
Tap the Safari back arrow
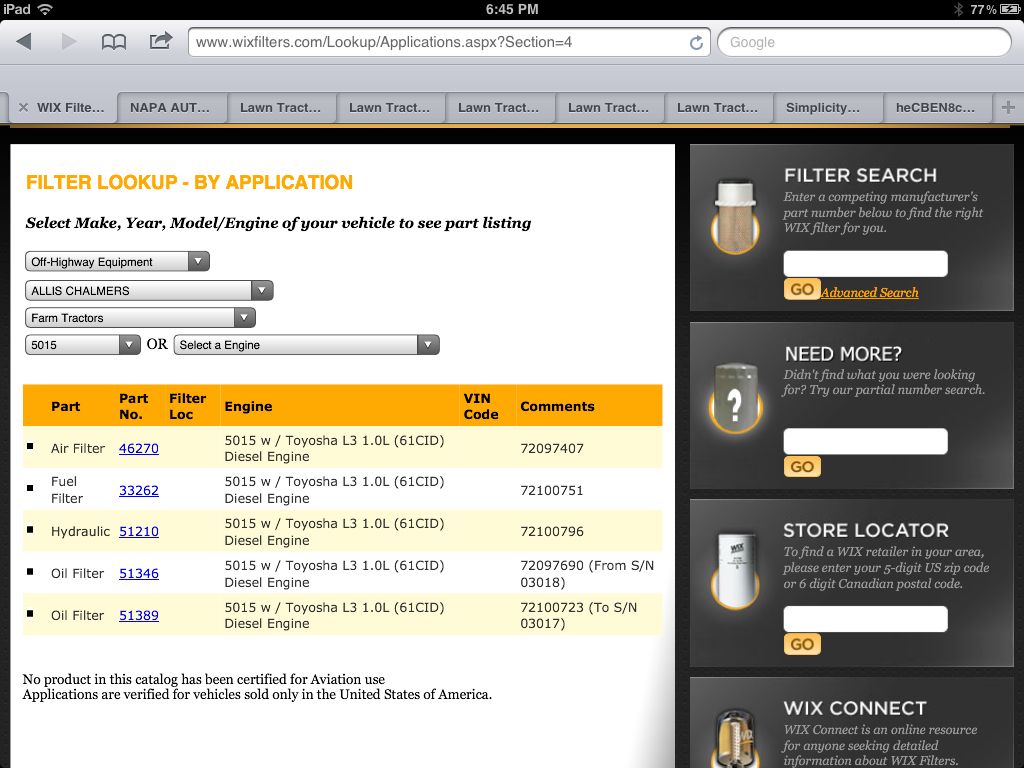pos(24,42)
